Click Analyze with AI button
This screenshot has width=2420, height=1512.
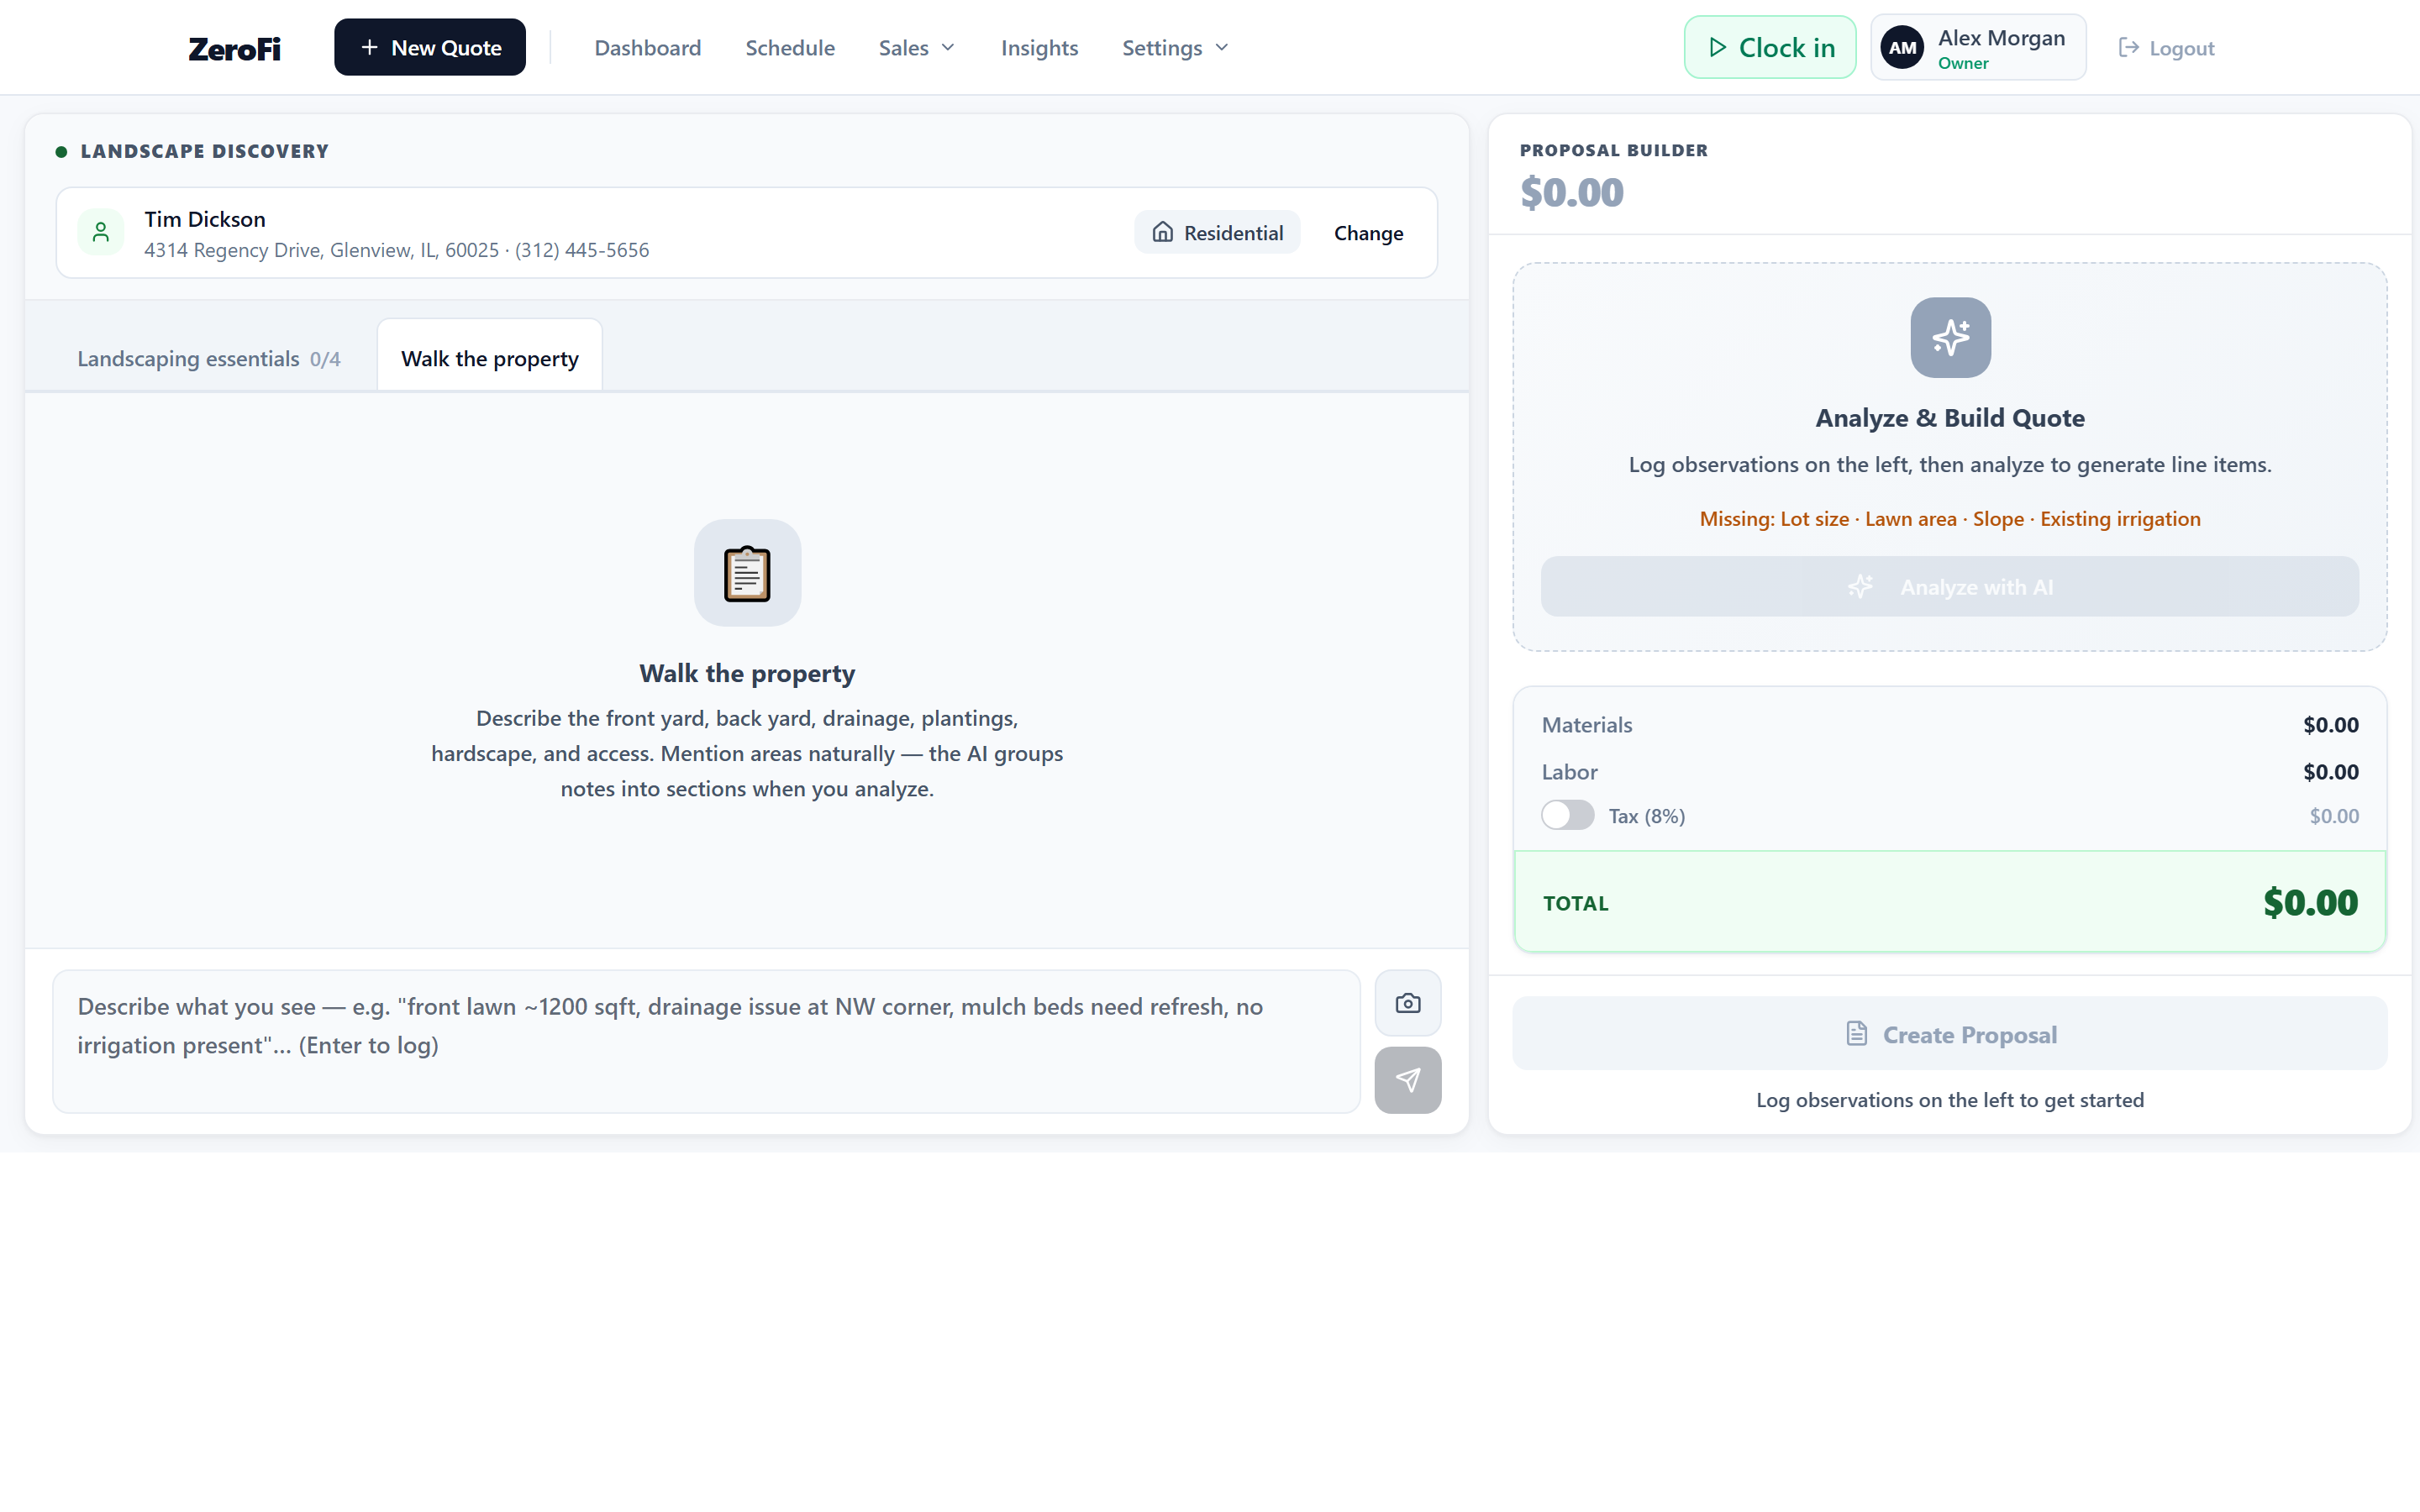[x=1949, y=586]
